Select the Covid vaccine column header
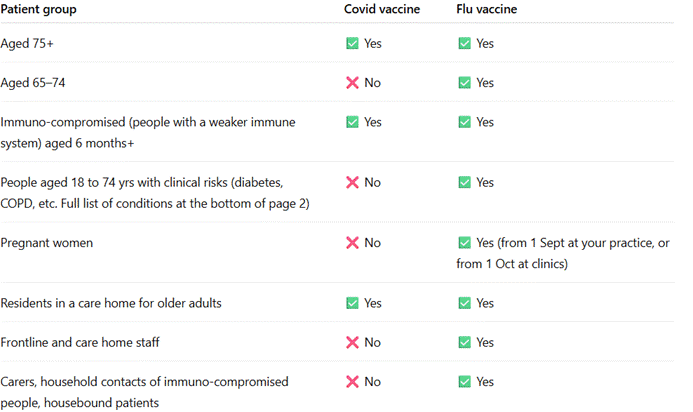693x412 pixels. pyautogui.click(x=382, y=9)
